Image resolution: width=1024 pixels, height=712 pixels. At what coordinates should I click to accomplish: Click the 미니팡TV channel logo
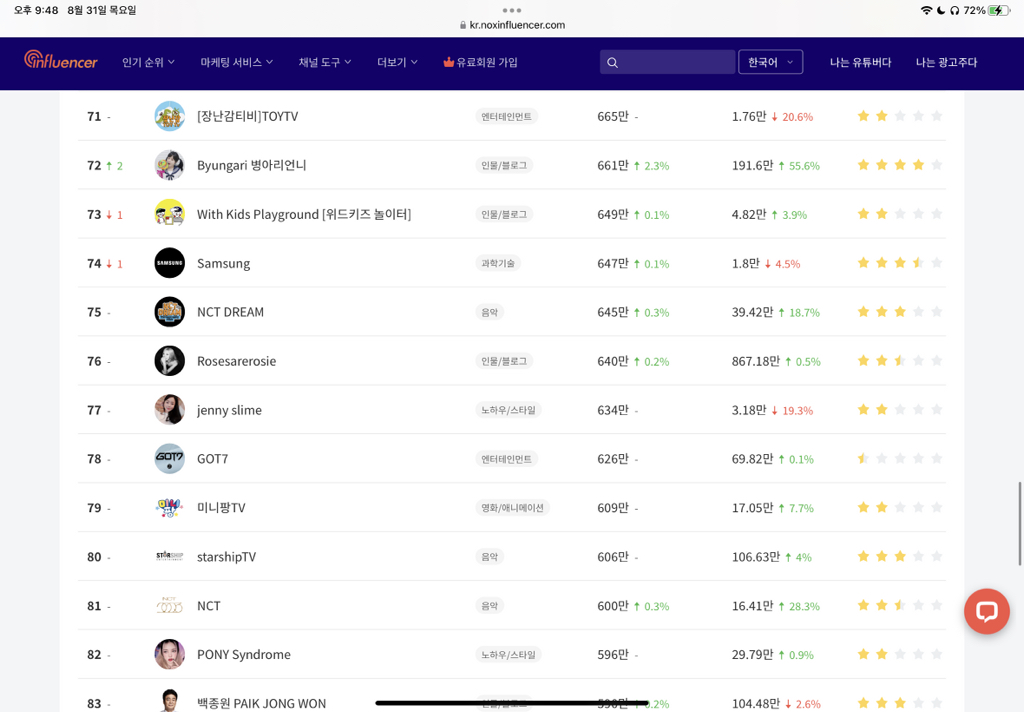click(x=170, y=508)
